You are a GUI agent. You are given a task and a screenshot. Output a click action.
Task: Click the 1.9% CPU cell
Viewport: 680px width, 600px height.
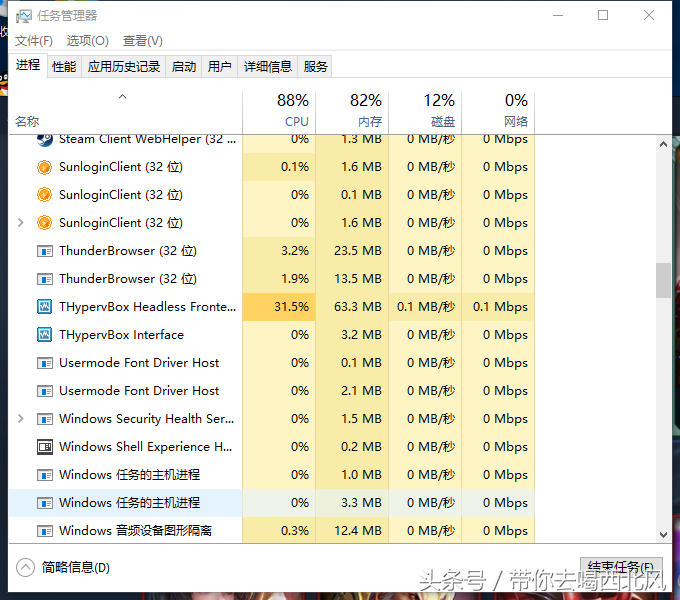coord(279,279)
